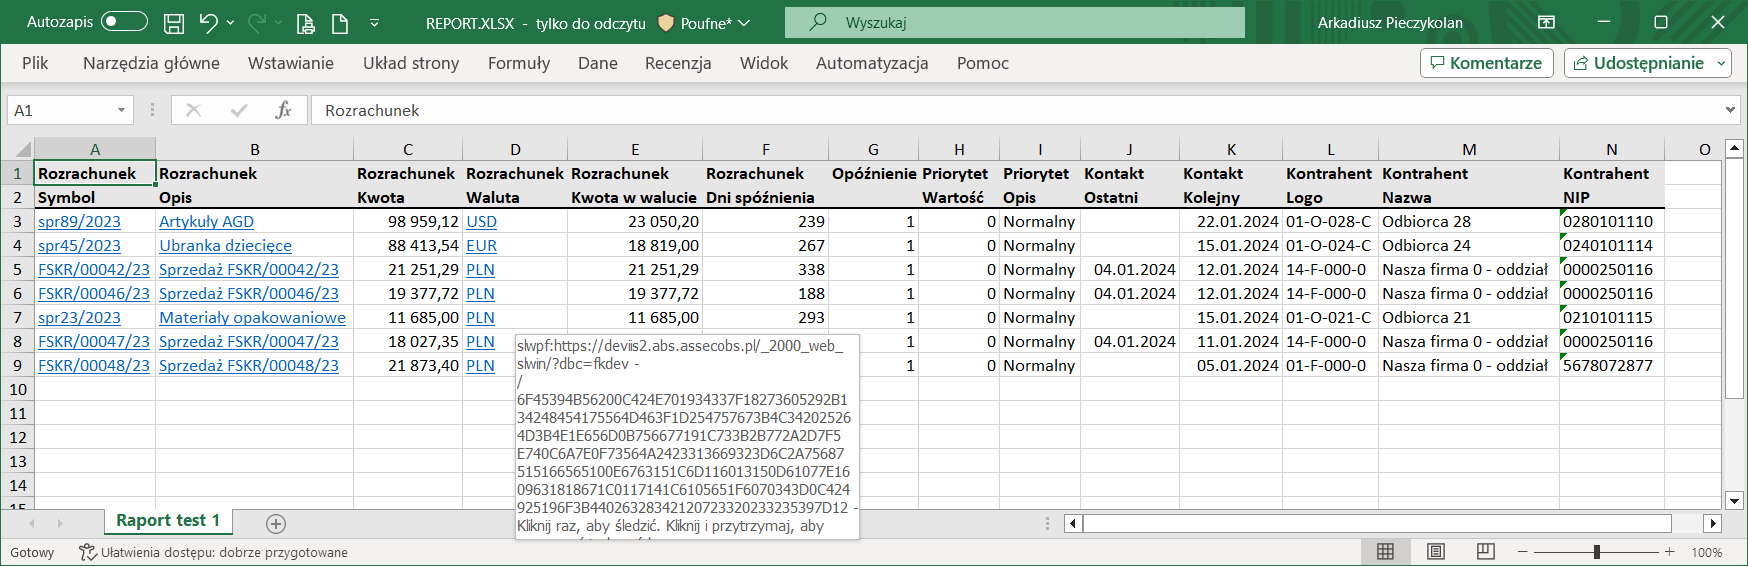Click the Save icon in the title bar
Image resolution: width=1748 pixels, height=566 pixels.
click(x=174, y=23)
